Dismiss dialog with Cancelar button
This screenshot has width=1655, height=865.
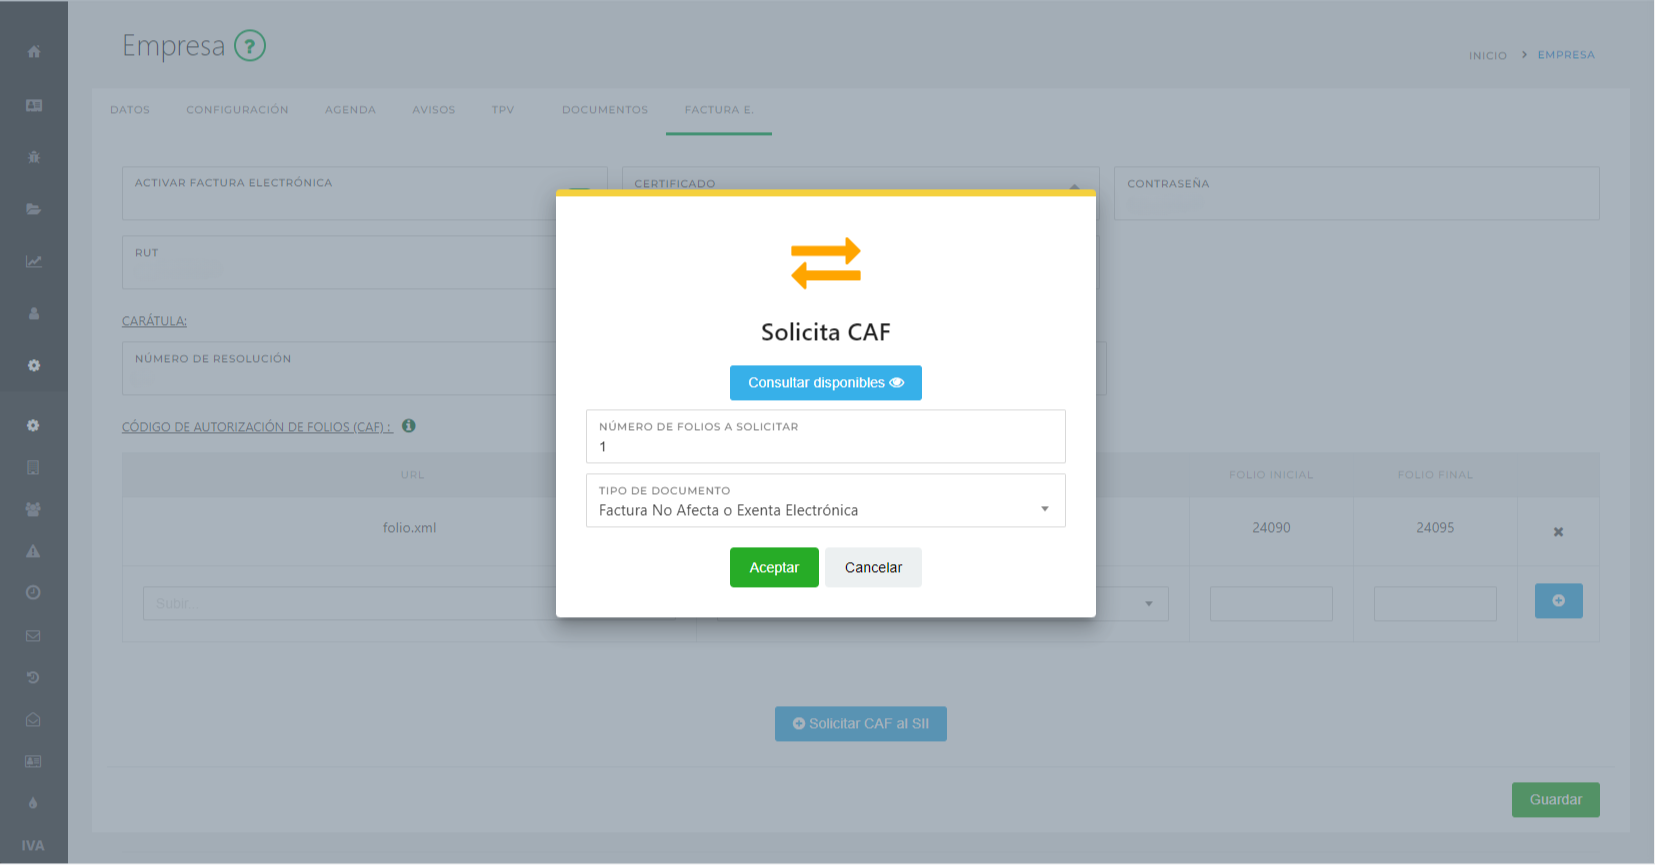[873, 568]
